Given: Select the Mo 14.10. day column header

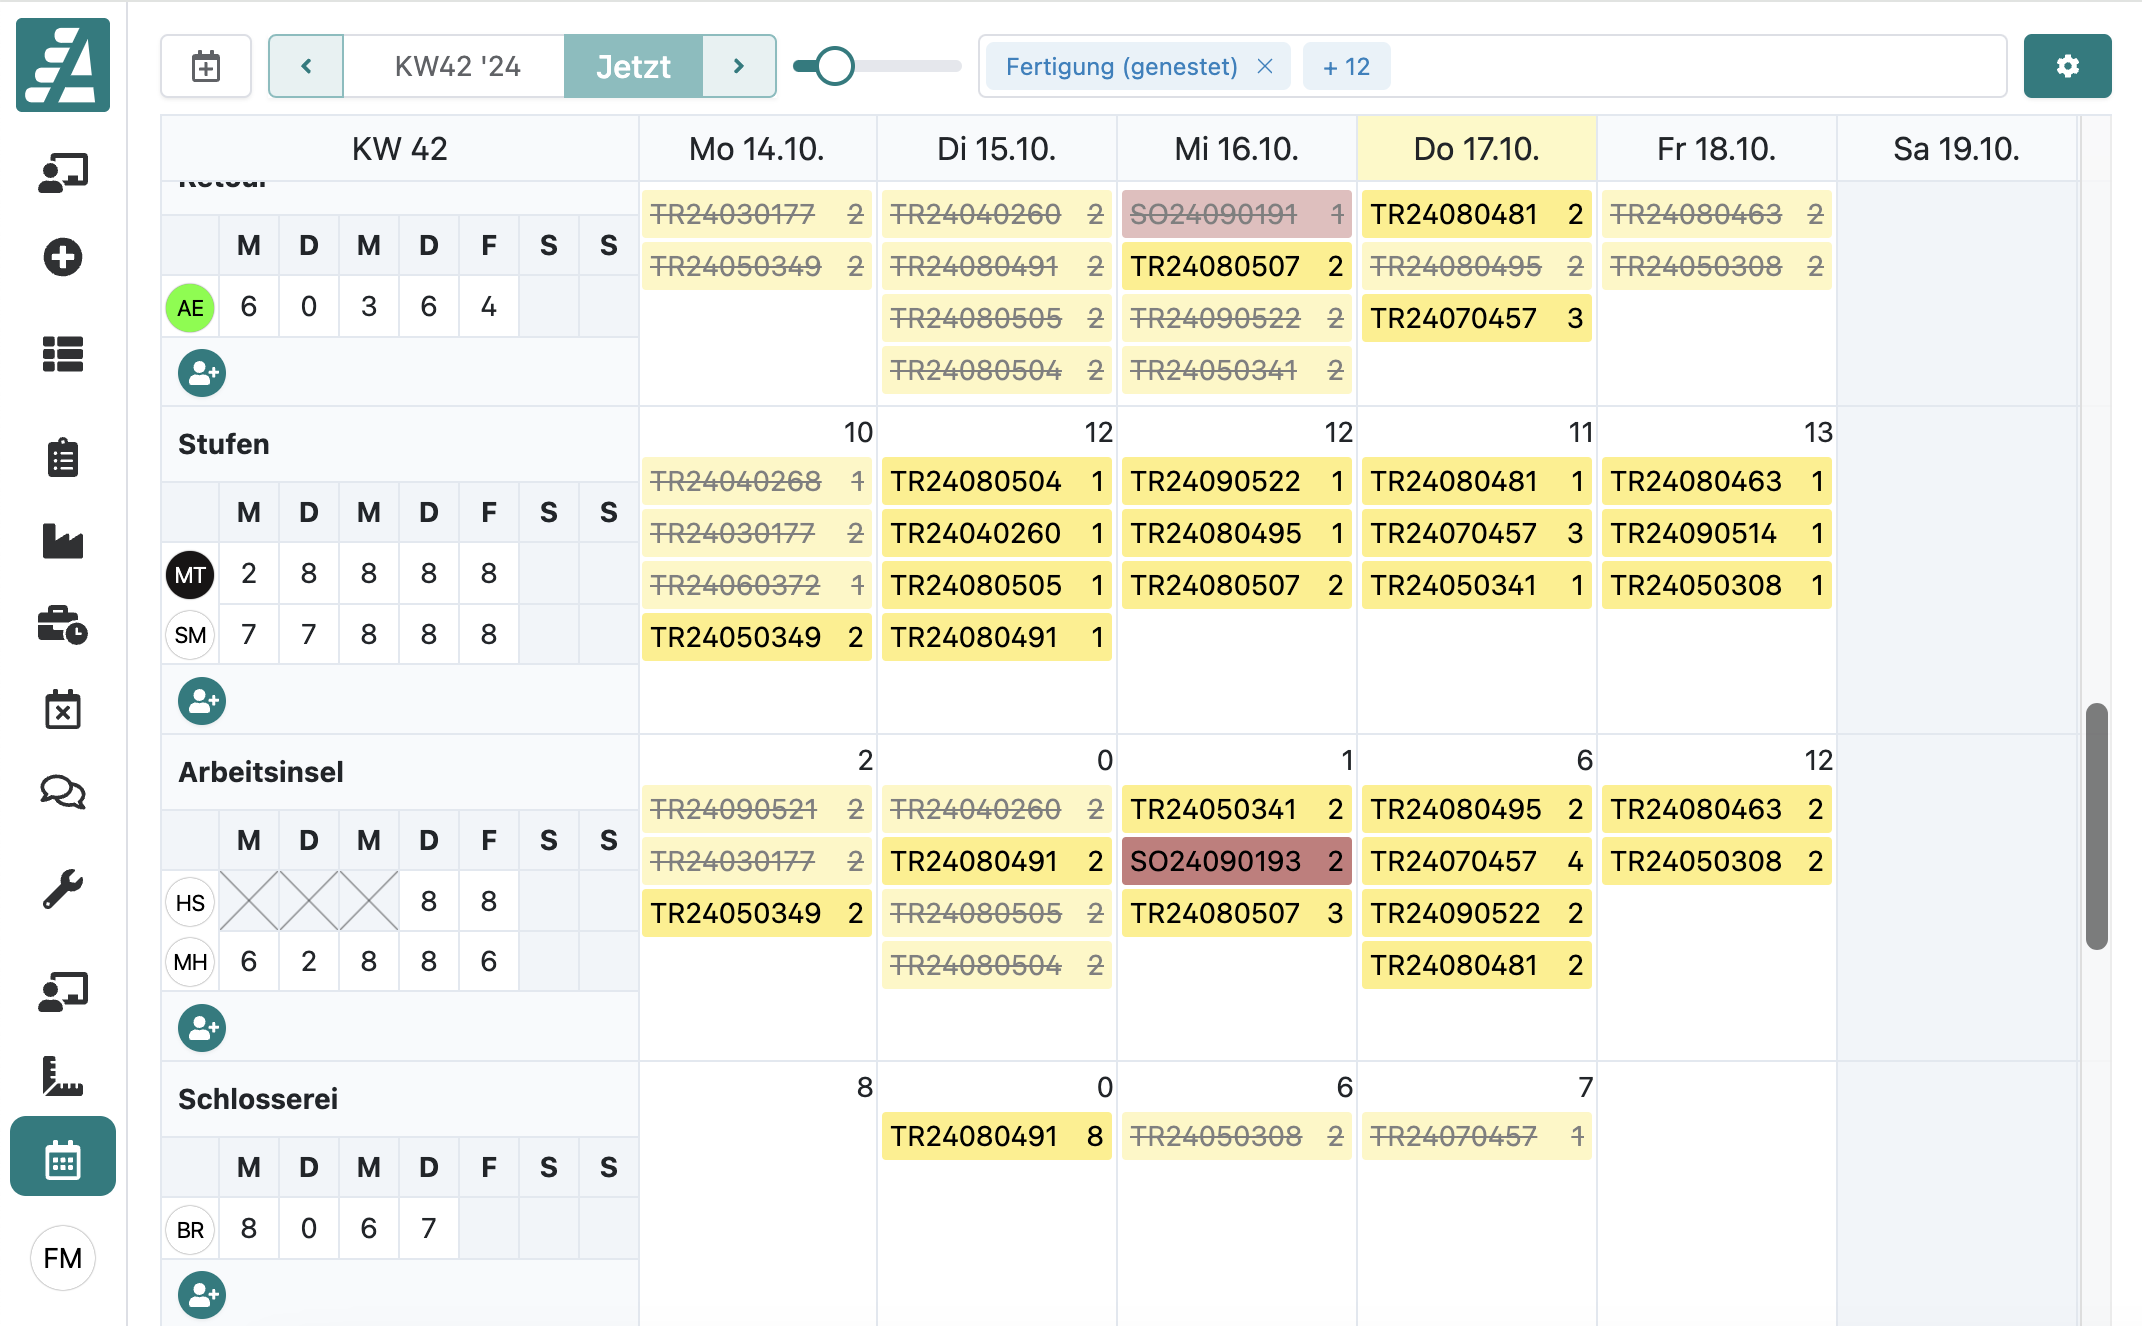Looking at the screenshot, I should (x=756, y=149).
